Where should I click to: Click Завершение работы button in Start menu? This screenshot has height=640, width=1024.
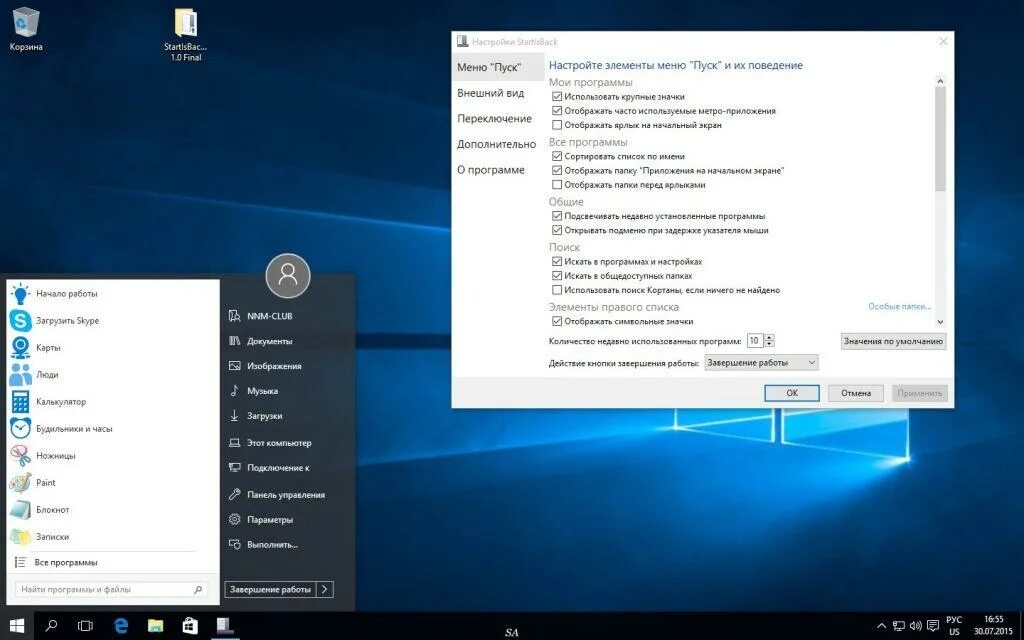click(x=270, y=589)
